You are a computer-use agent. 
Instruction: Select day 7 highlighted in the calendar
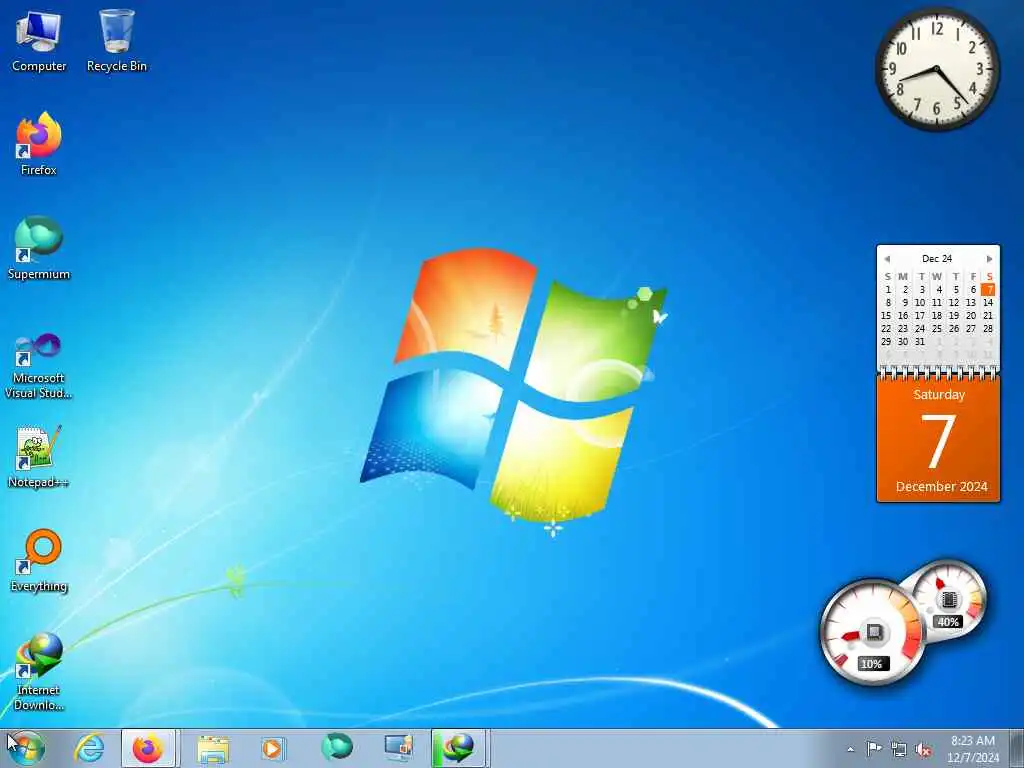(x=988, y=289)
